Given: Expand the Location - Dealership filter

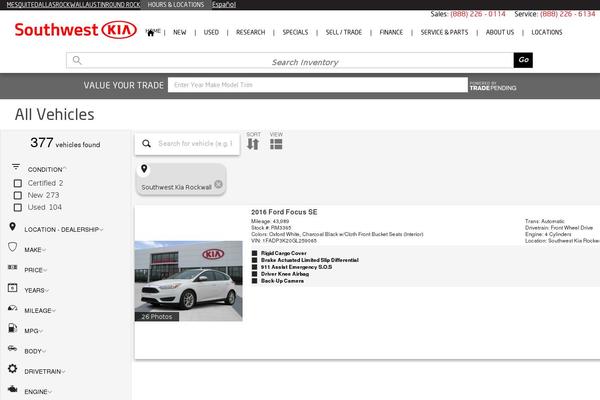Looking at the screenshot, I should (x=64, y=229).
